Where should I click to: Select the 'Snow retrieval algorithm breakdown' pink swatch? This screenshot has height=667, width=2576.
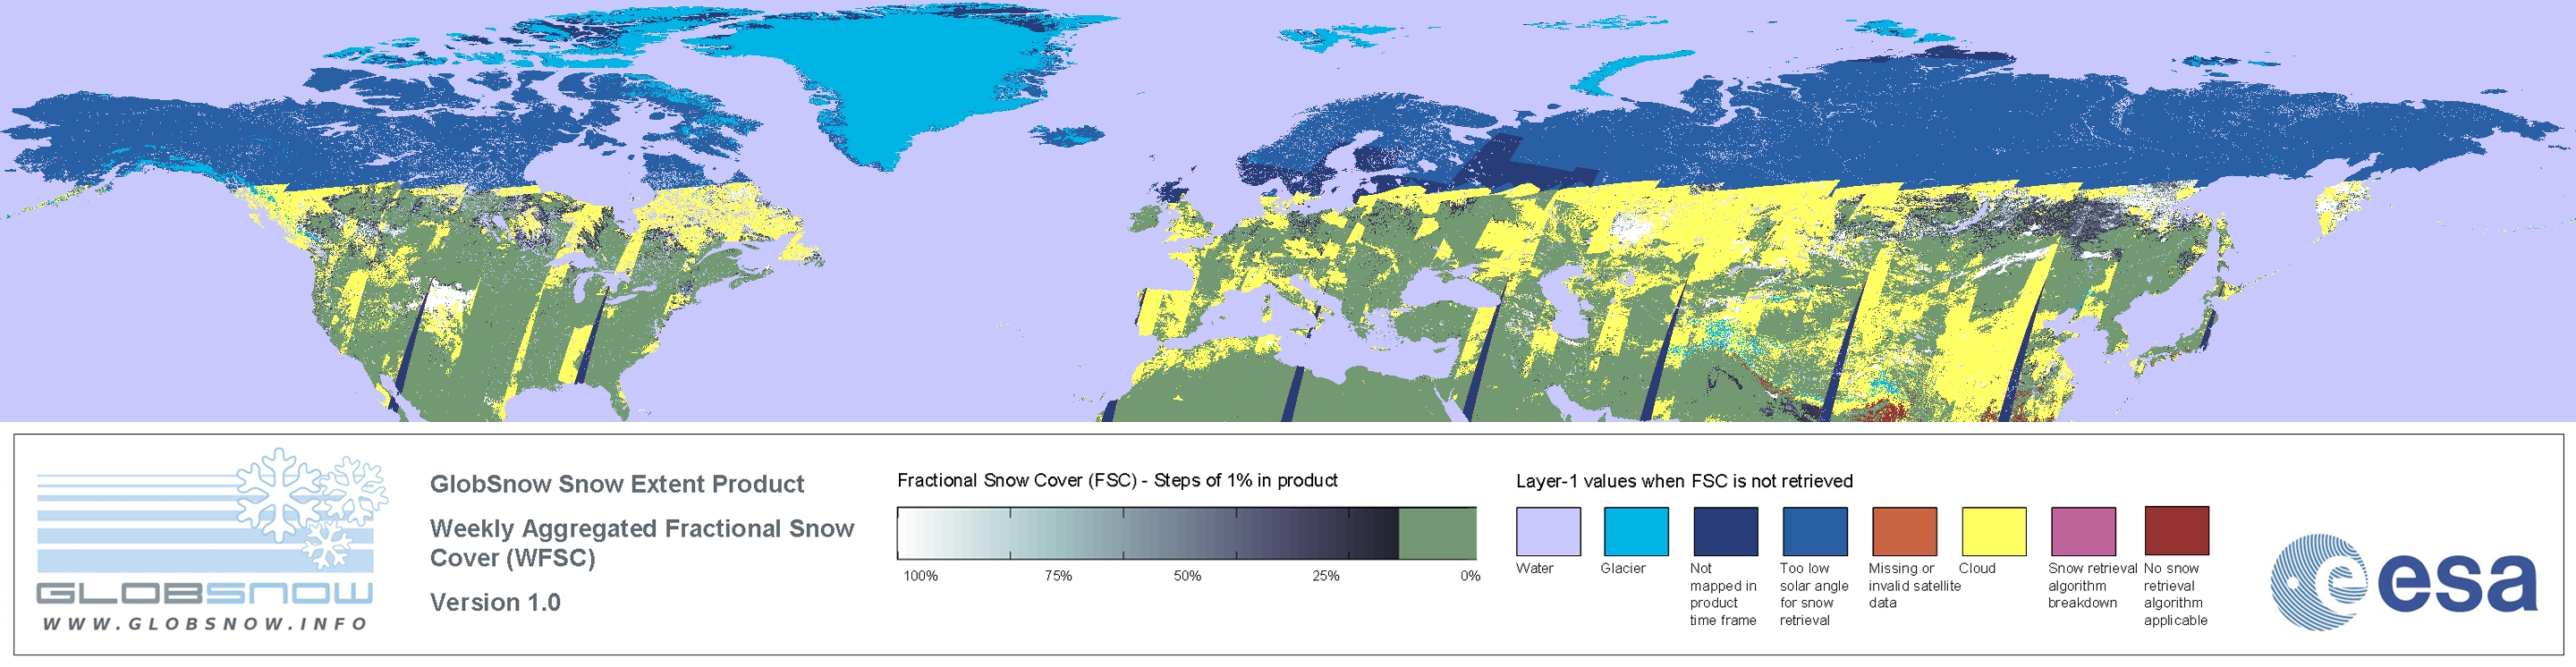(x=2083, y=531)
